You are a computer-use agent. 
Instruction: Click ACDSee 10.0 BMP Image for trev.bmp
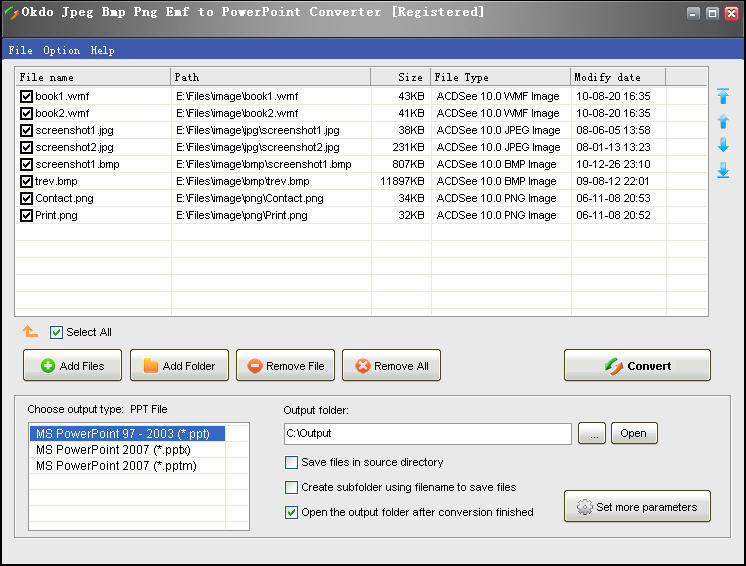[496, 182]
